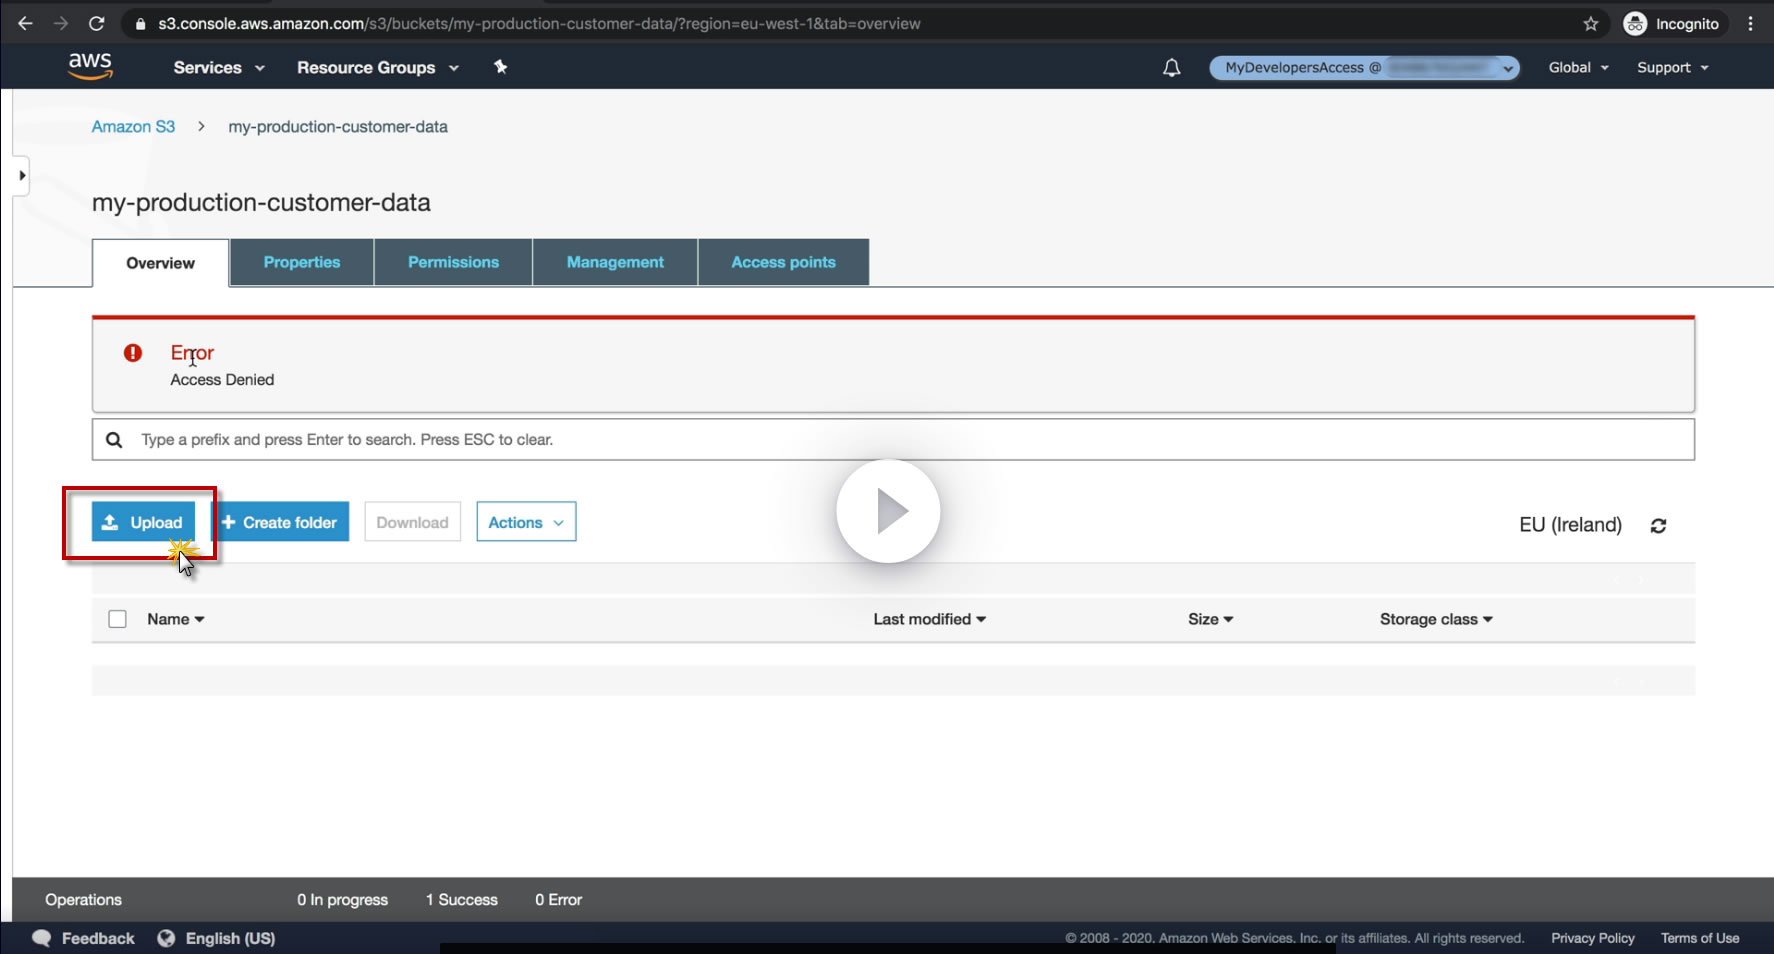Image resolution: width=1774 pixels, height=954 pixels.
Task: Bookmark this page with the star icon
Action: 1591,23
